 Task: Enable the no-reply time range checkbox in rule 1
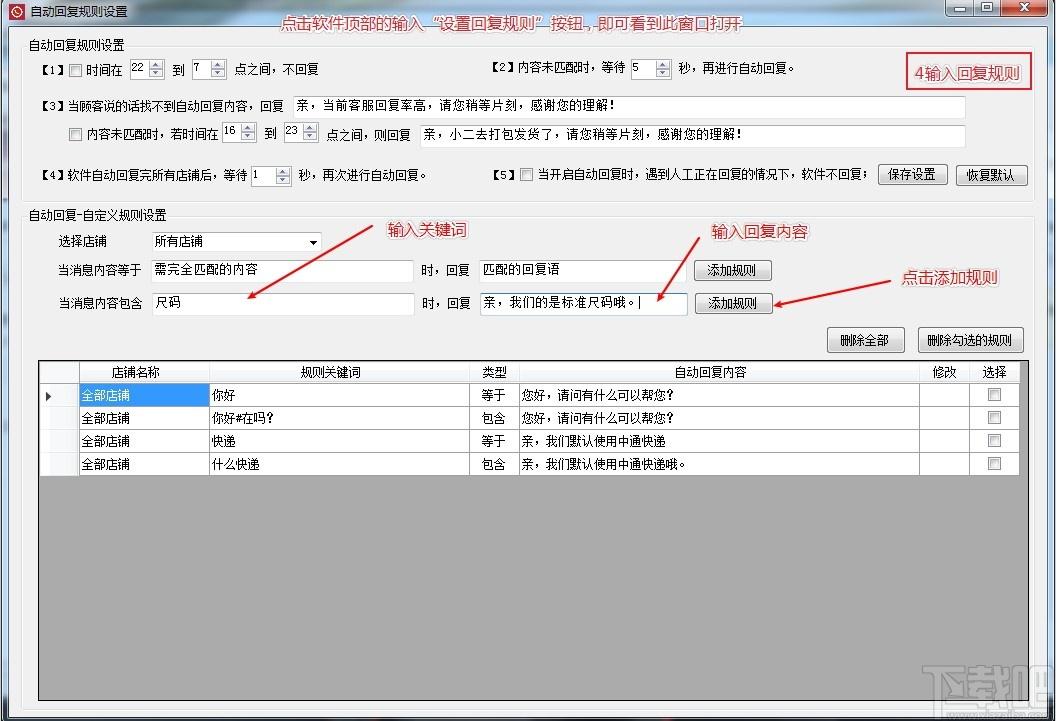76,70
